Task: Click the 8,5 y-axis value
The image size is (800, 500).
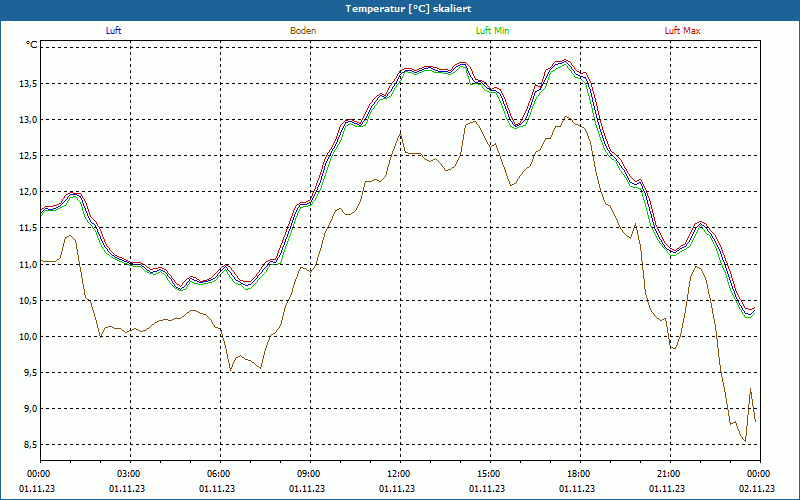Action: [31, 445]
